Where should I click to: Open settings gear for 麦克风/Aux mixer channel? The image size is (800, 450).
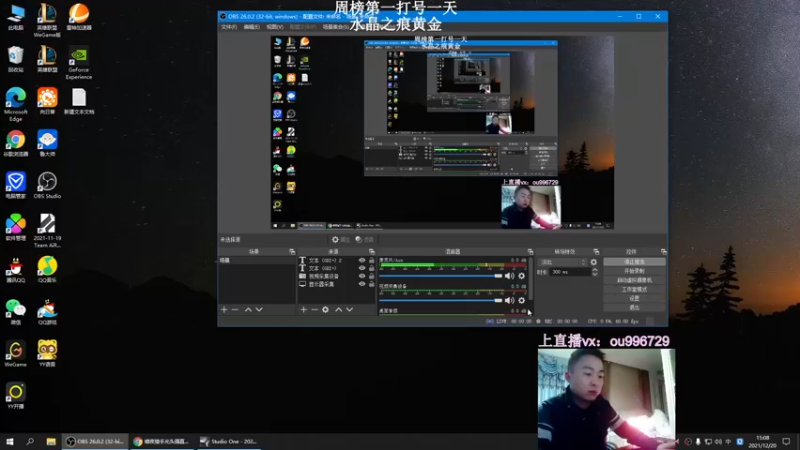point(521,276)
